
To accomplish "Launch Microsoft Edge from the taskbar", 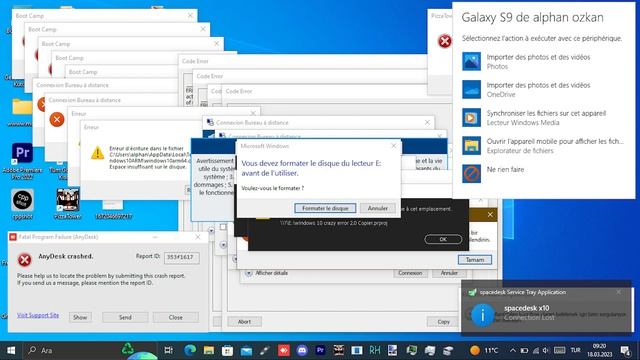I will [189, 350].
